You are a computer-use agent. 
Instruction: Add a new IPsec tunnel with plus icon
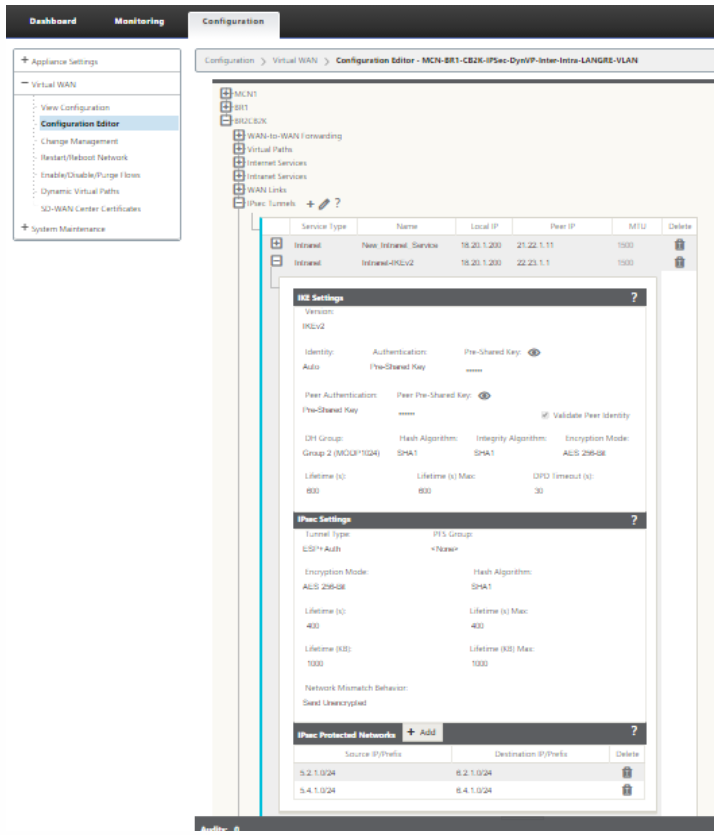[x=310, y=204]
